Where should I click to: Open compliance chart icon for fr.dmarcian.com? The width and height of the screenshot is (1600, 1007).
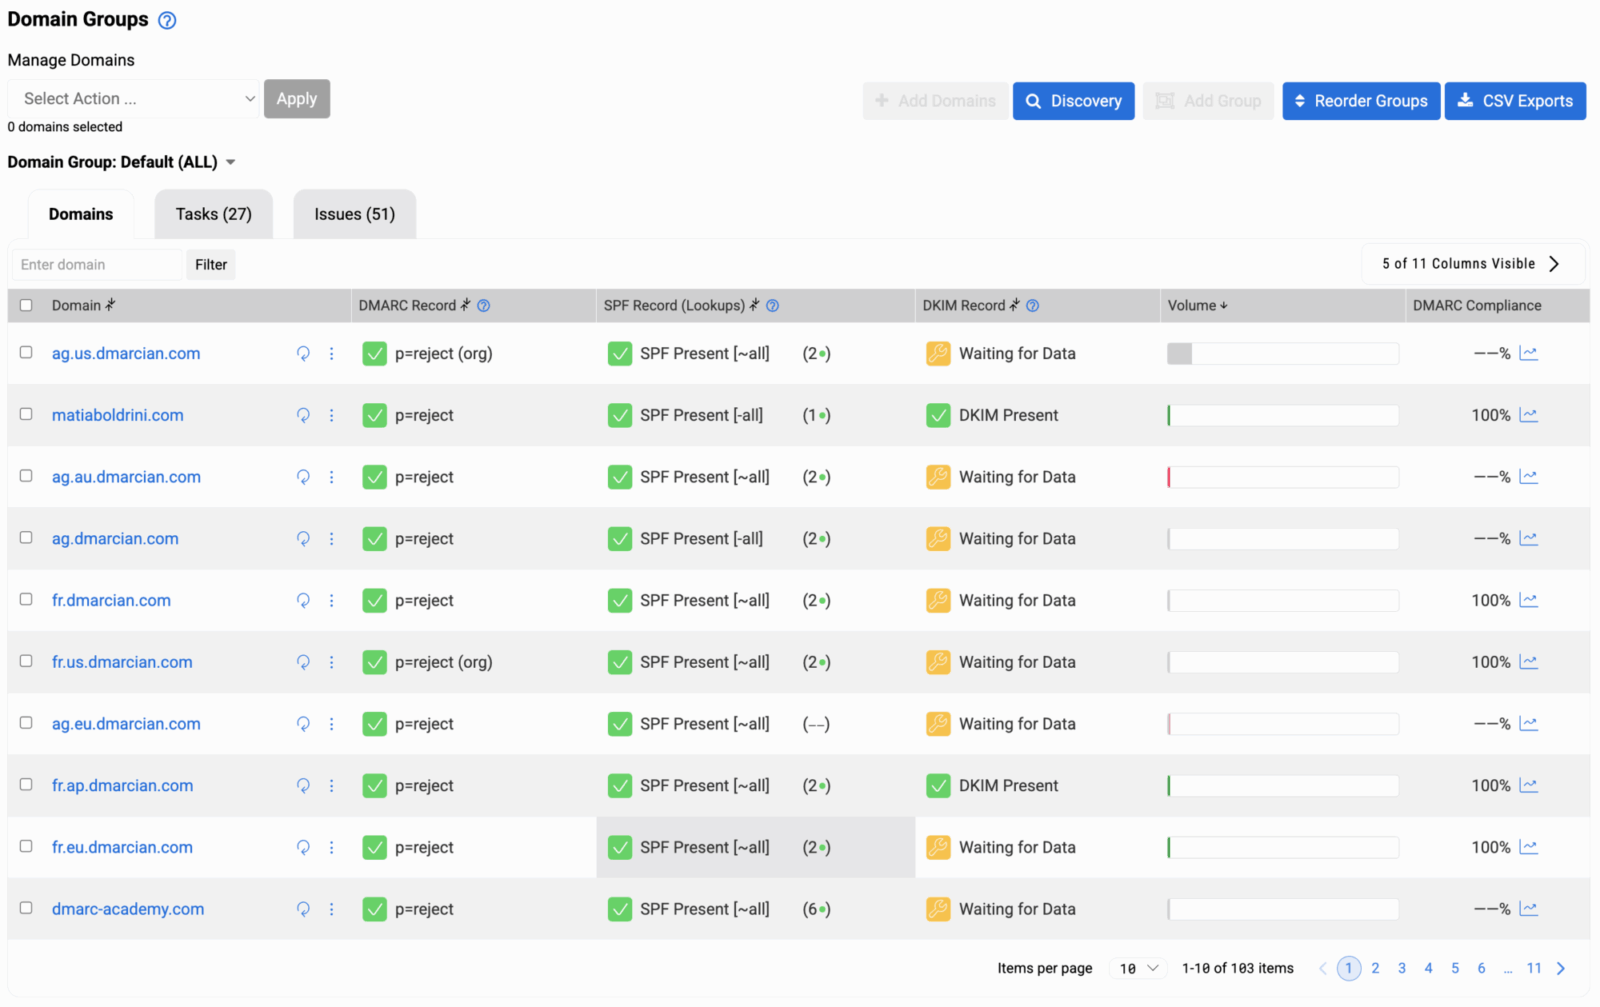pos(1528,600)
